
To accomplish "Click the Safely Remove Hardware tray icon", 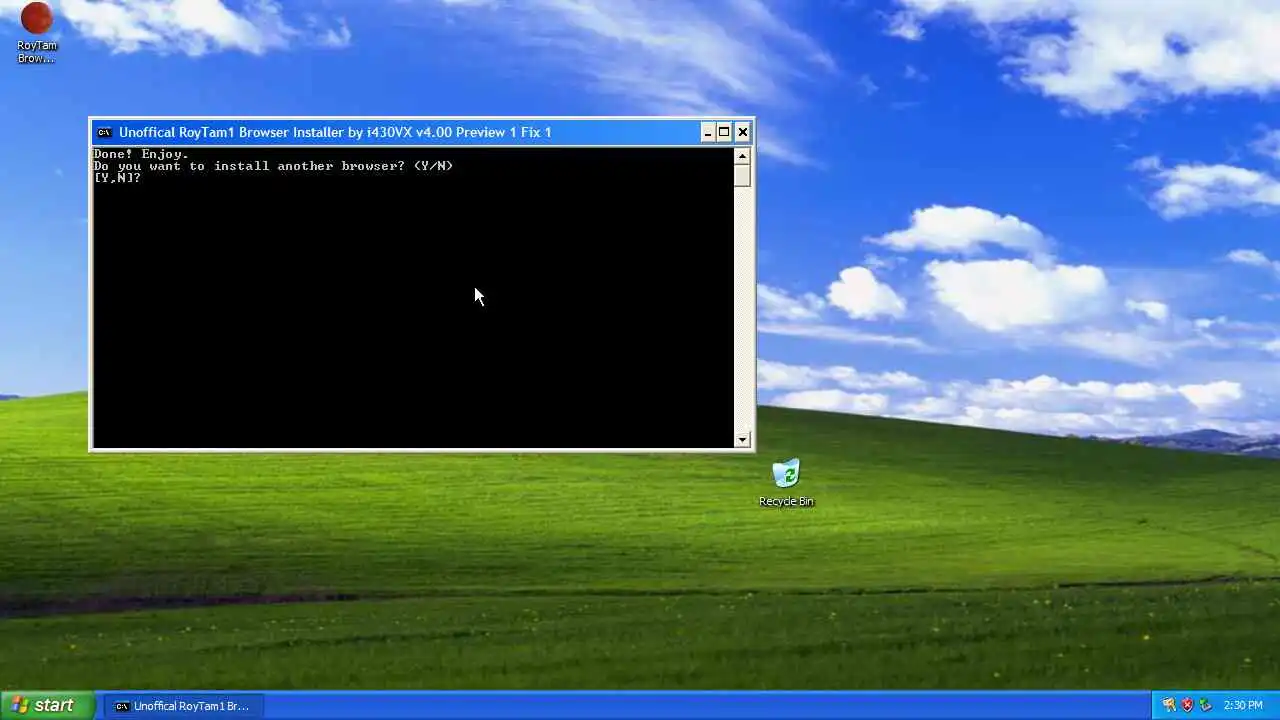I will [x=1205, y=705].
